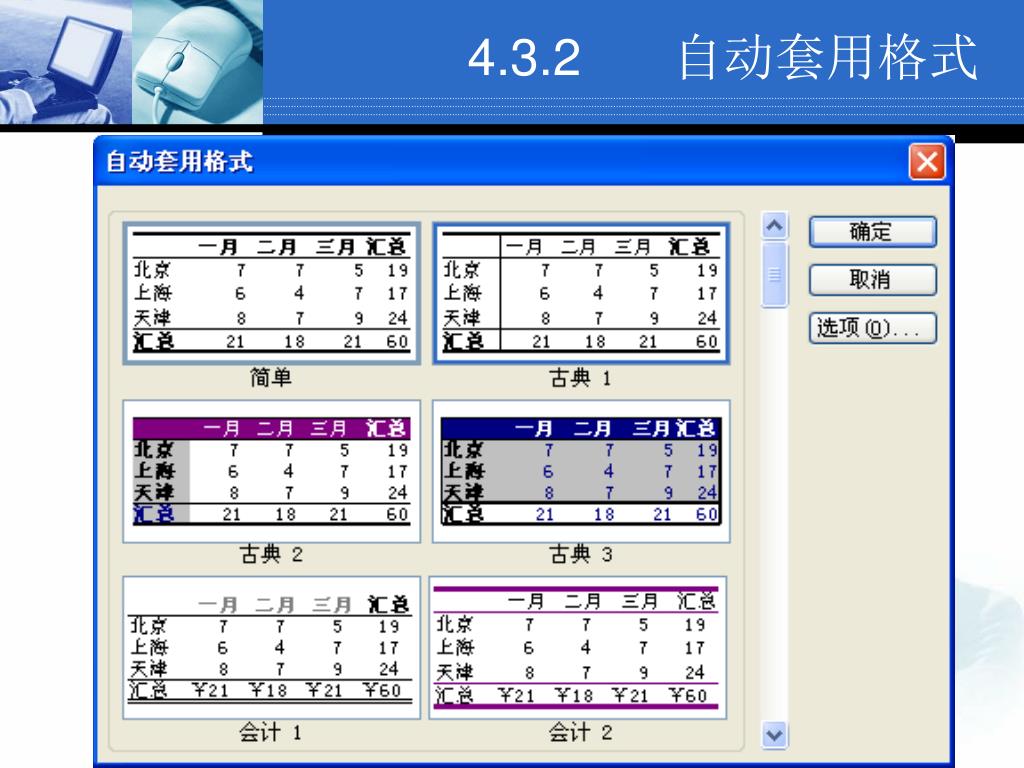Click the 古典 1 label text
The width and height of the screenshot is (1024, 768).
[x=581, y=377]
